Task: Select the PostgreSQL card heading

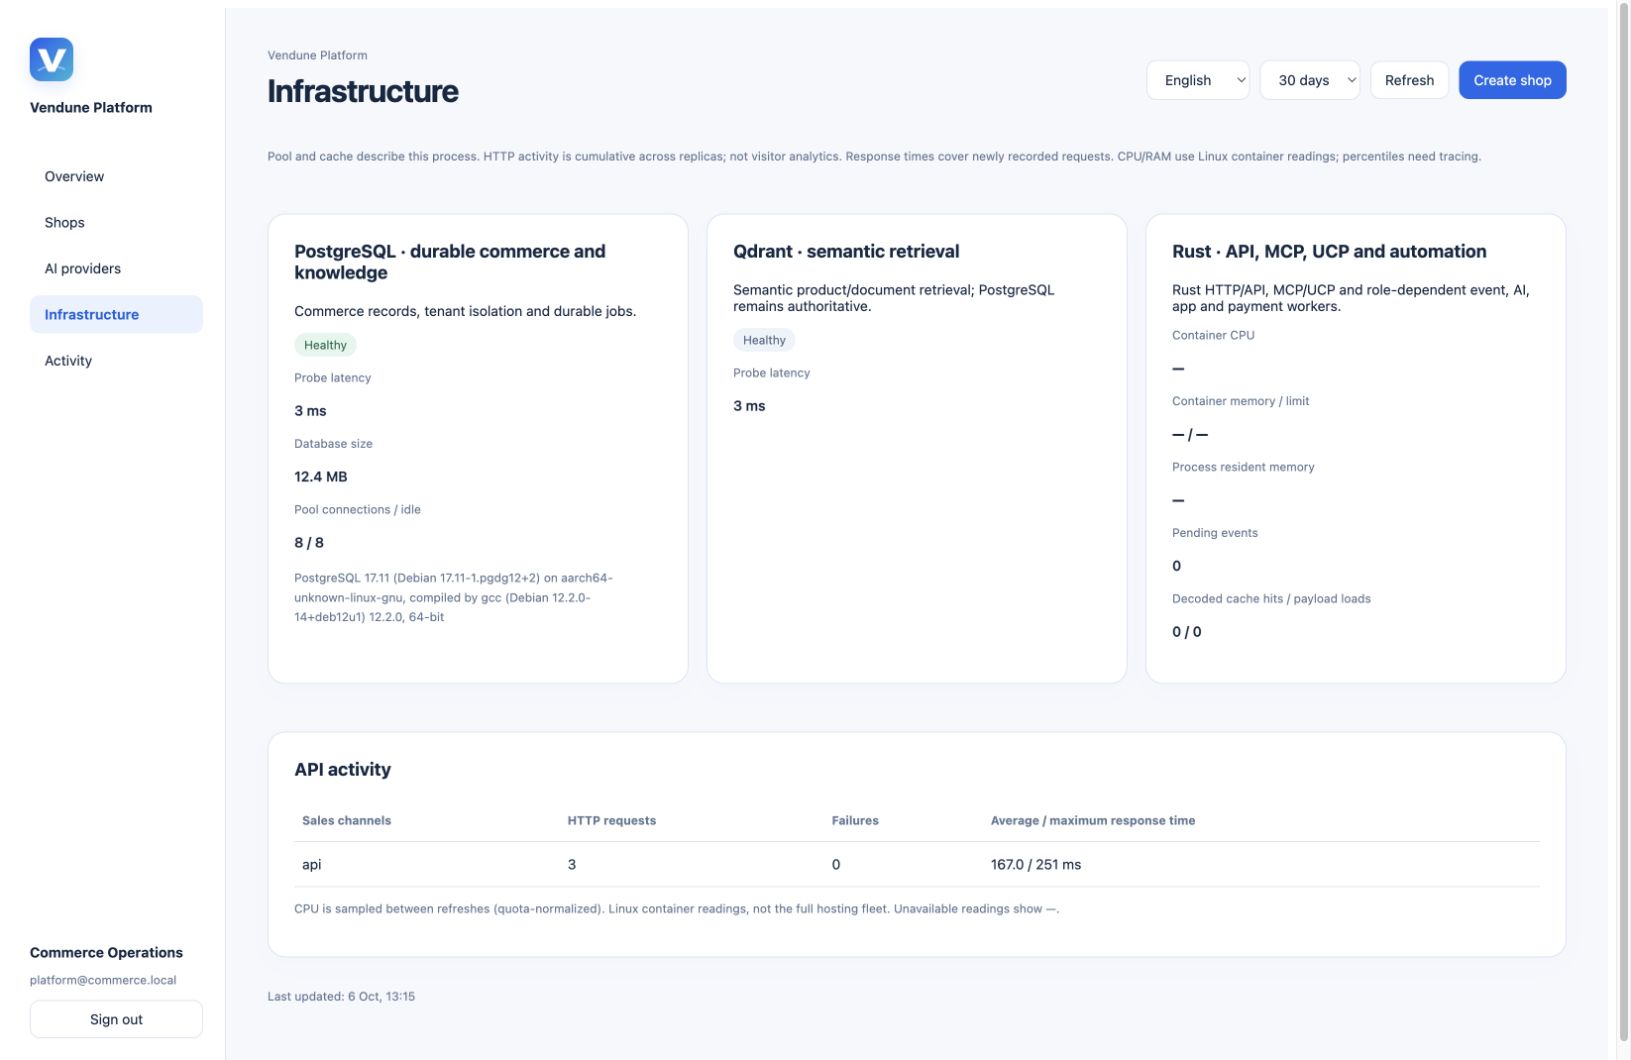Action: click(450, 262)
